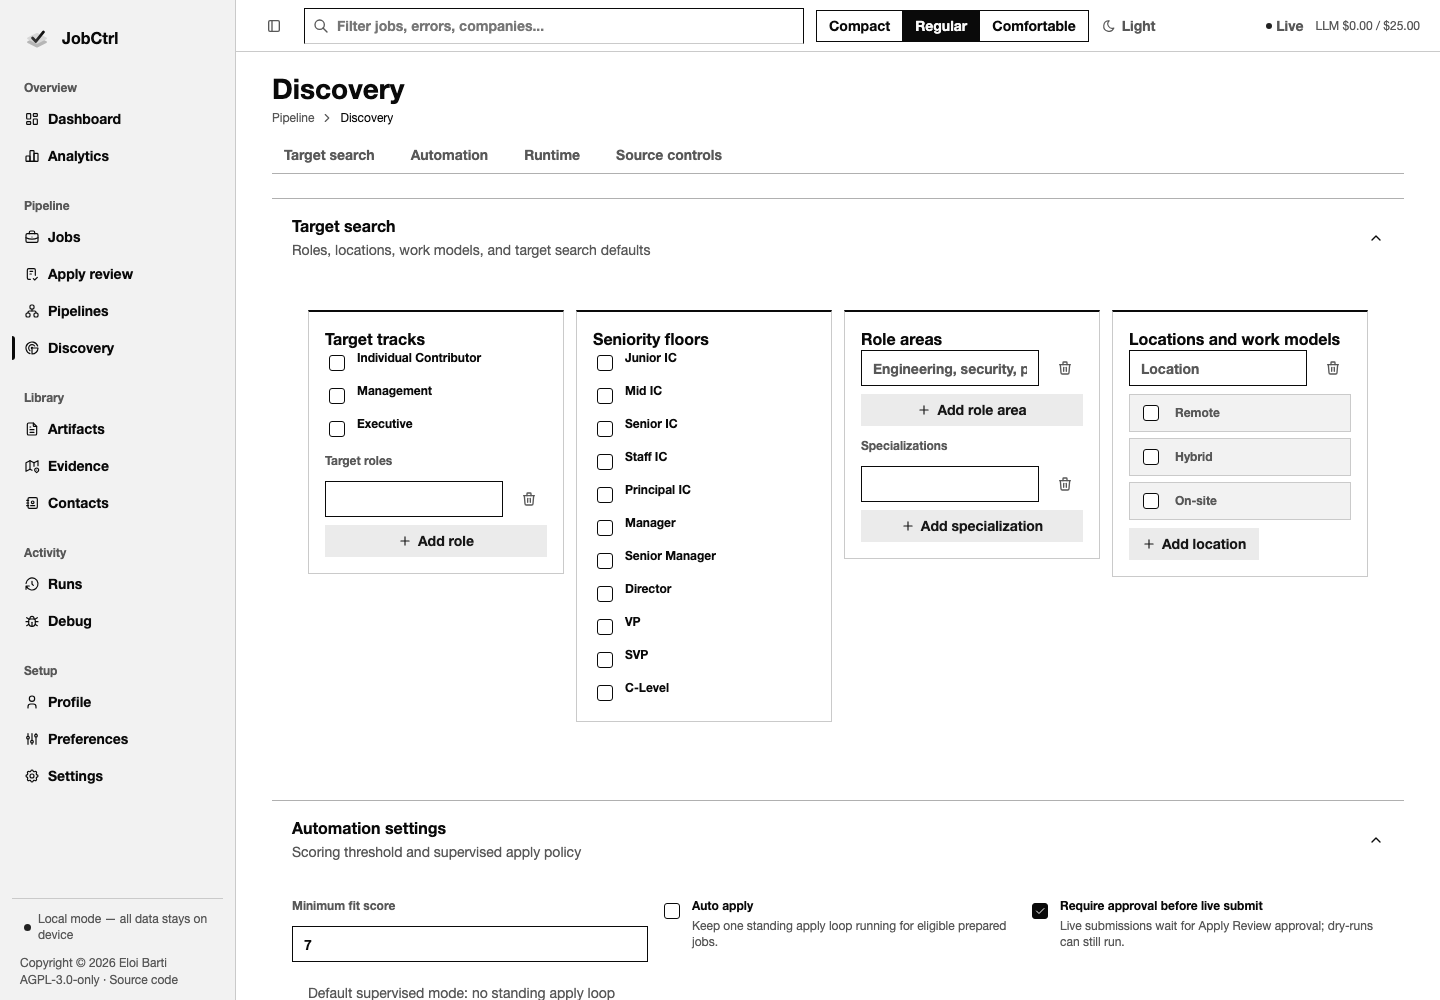Click the Minimum fit score field
Viewport: 1440px width, 1000px height.
pyautogui.click(x=470, y=944)
